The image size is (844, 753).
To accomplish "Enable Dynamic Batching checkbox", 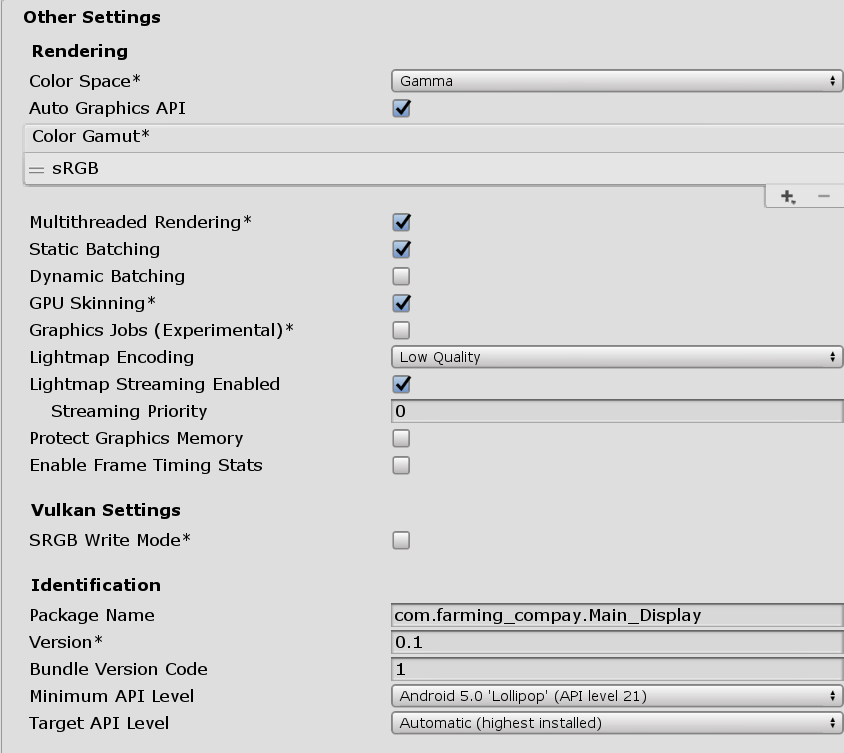I will tap(401, 276).
